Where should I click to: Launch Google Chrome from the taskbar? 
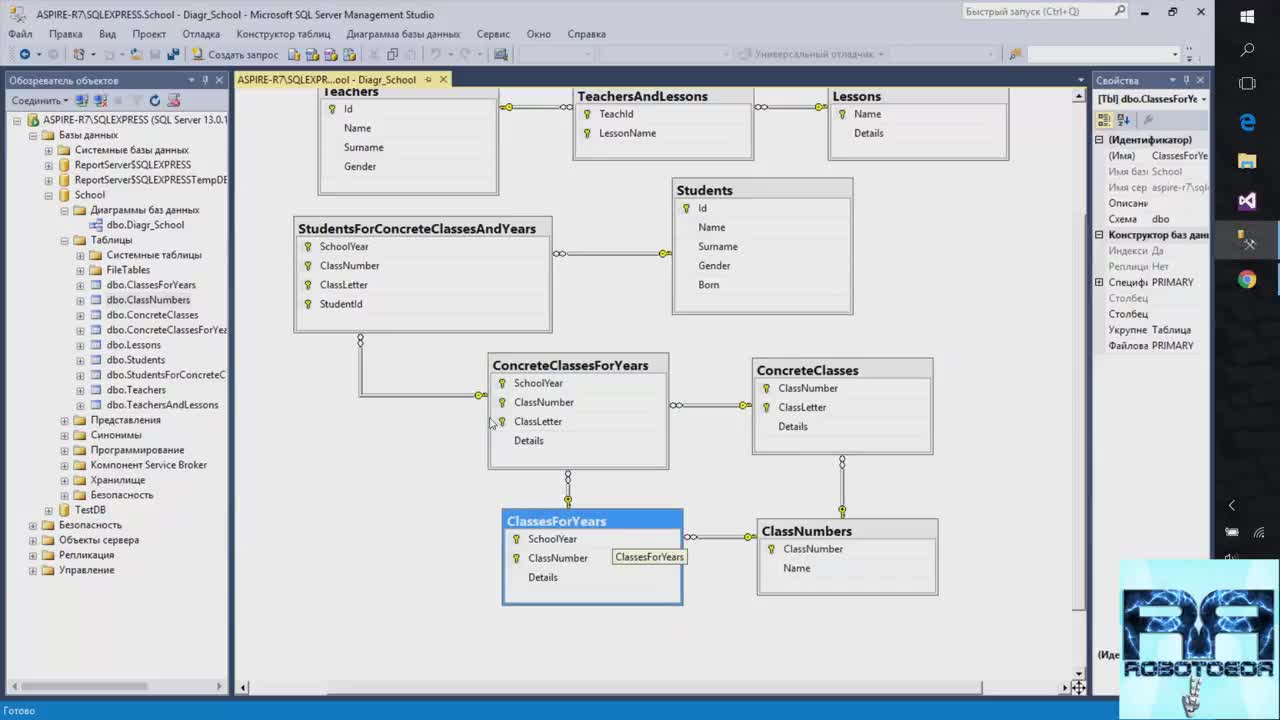(1247, 280)
